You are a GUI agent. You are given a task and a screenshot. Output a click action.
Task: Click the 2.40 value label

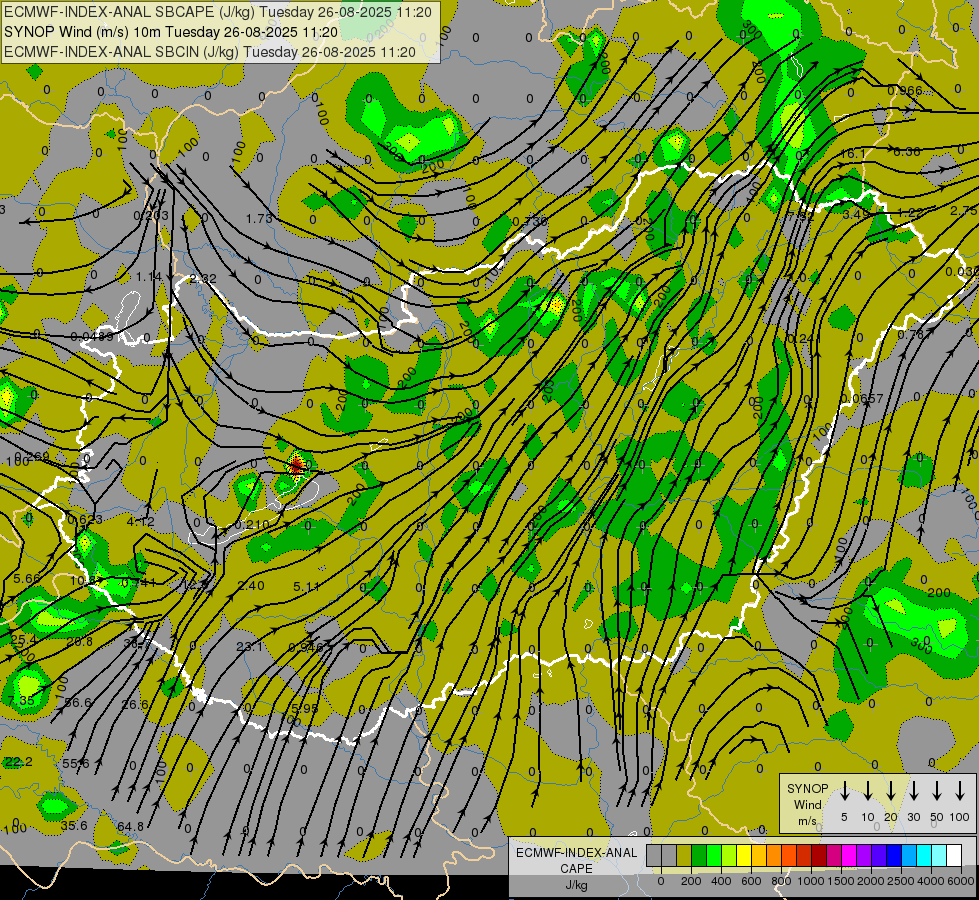[x=252, y=585]
